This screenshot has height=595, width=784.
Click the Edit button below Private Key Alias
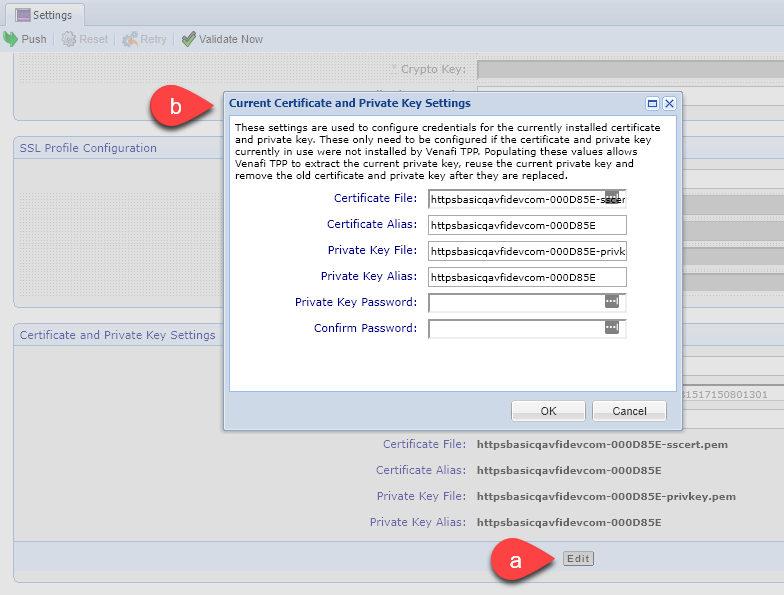(578, 559)
